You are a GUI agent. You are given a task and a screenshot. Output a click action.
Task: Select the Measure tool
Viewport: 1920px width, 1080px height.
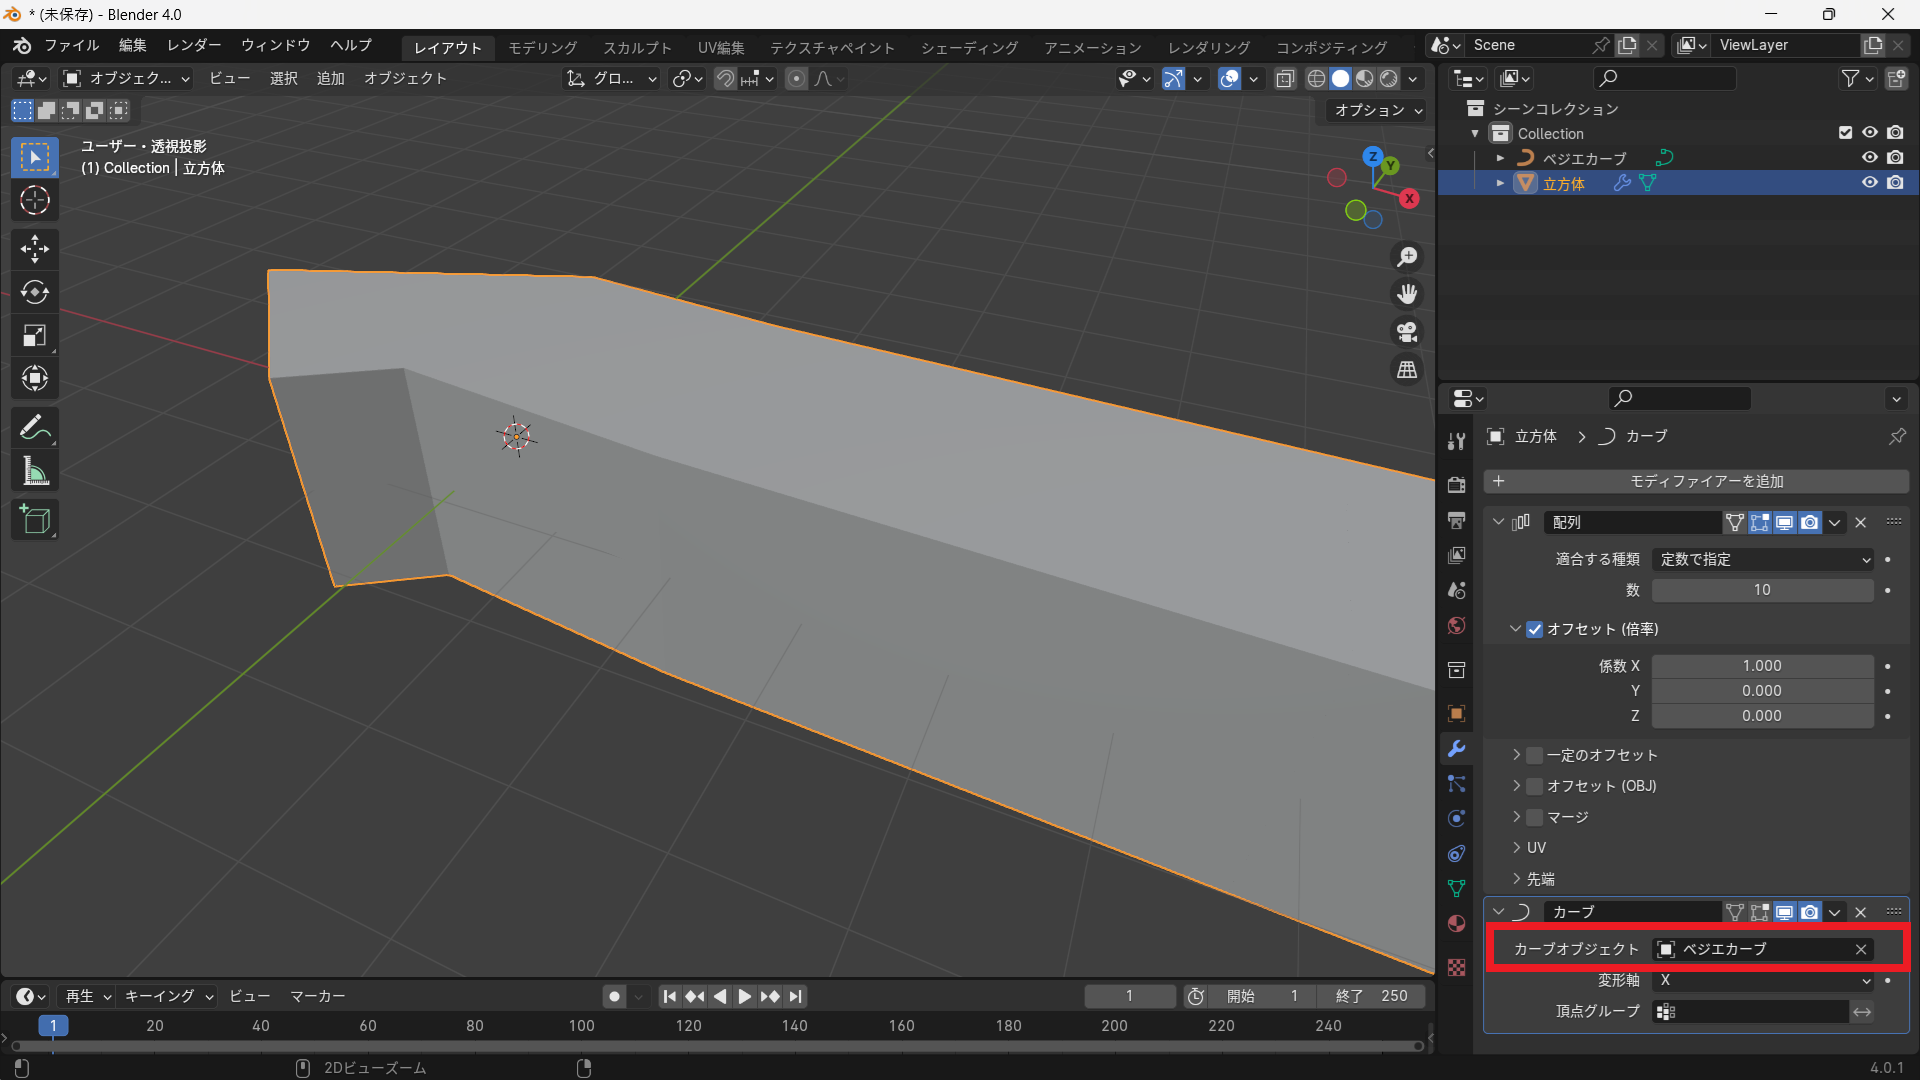pos(35,472)
